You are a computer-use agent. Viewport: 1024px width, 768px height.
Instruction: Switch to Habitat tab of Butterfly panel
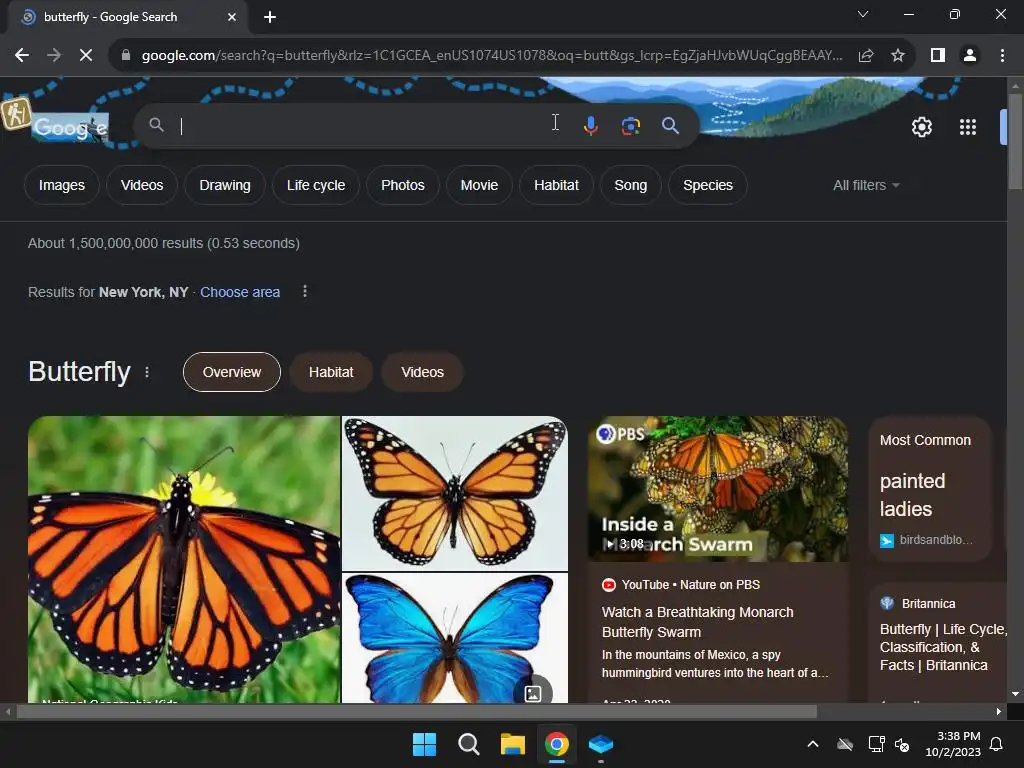(x=331, y=372)
